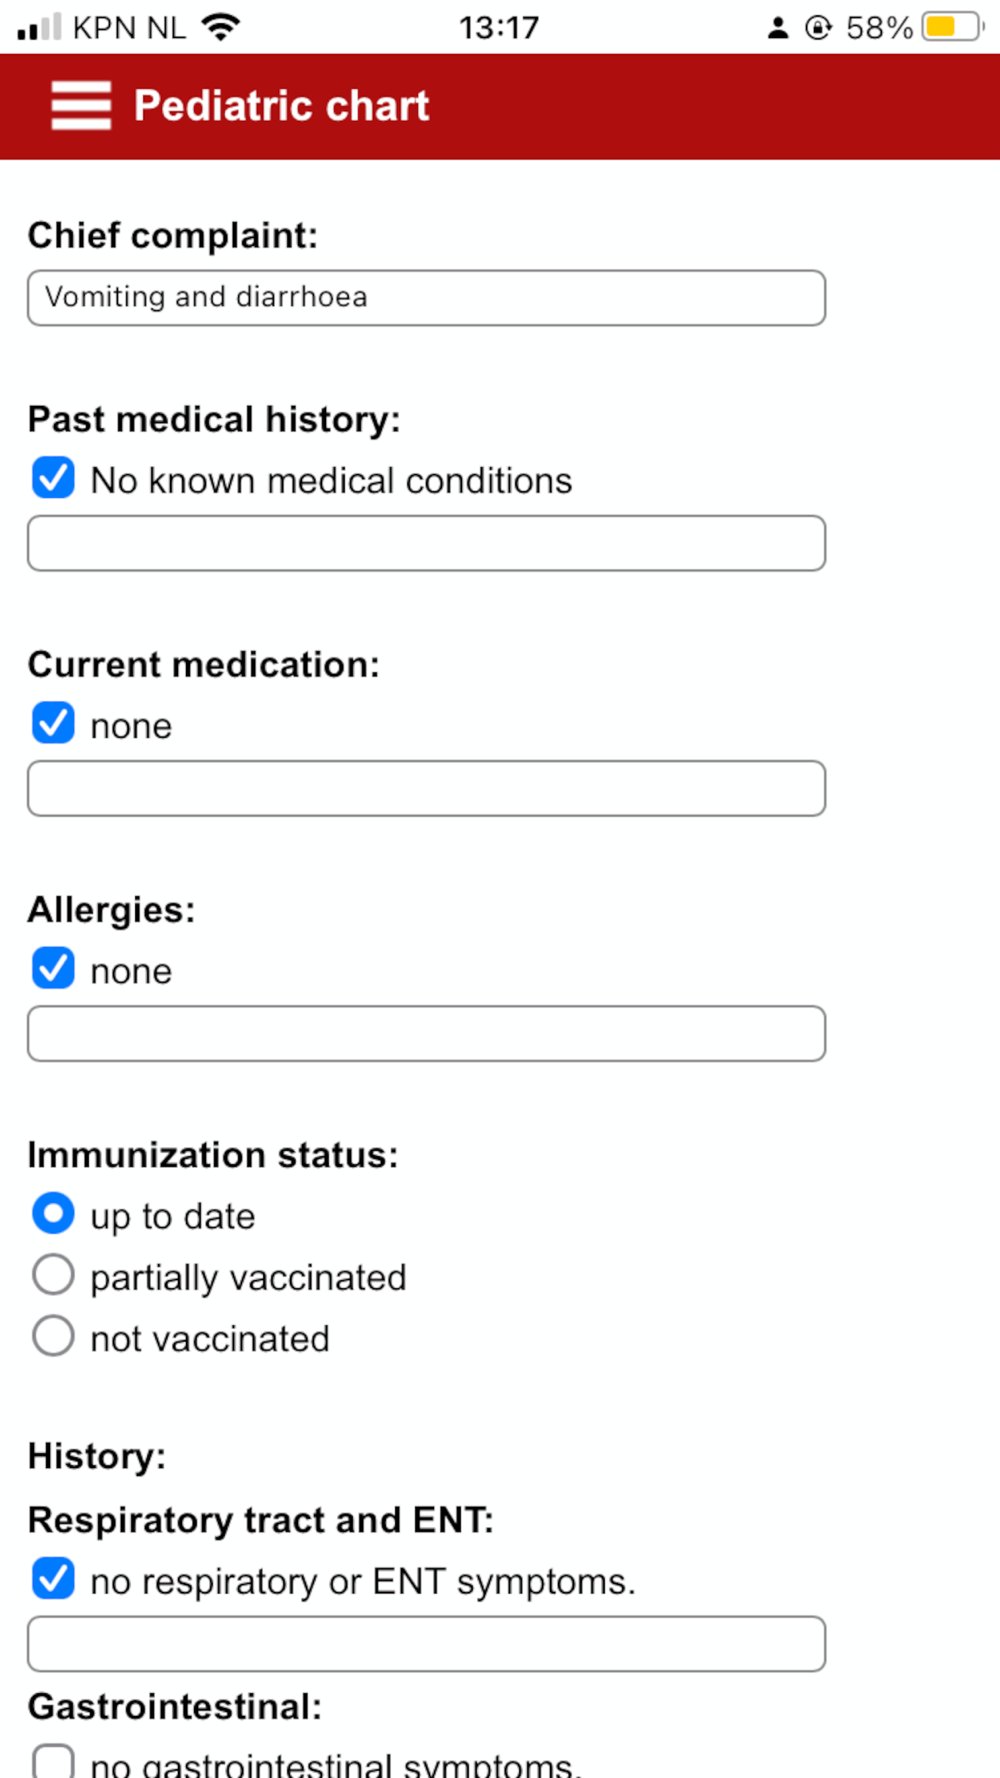Screen dimensions: 1000x1778
Task: Select partially vaccinated option
Action: tap(53, 1276)
